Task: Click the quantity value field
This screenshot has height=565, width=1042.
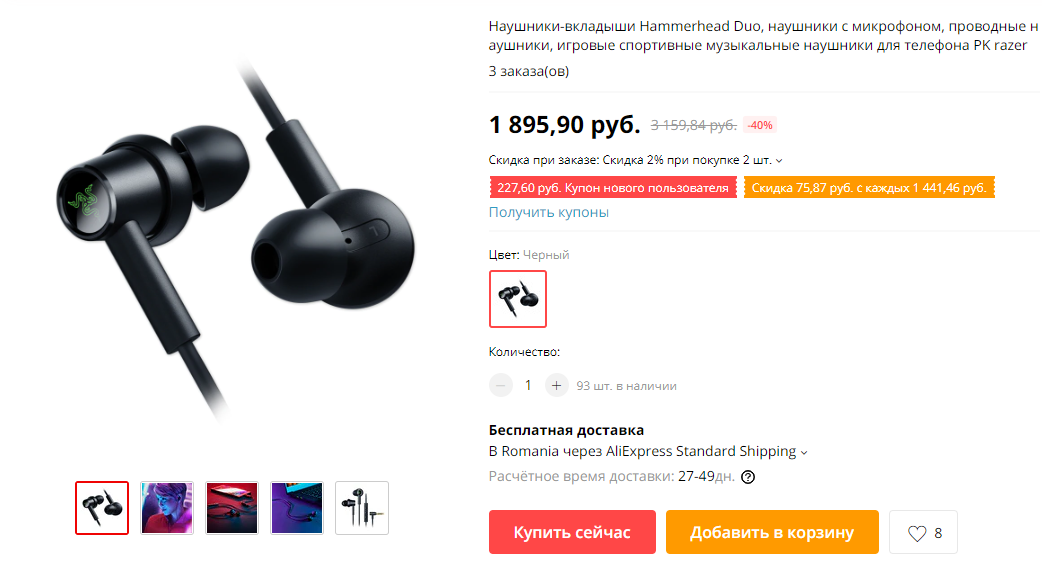Action: (x=528, y=386)
